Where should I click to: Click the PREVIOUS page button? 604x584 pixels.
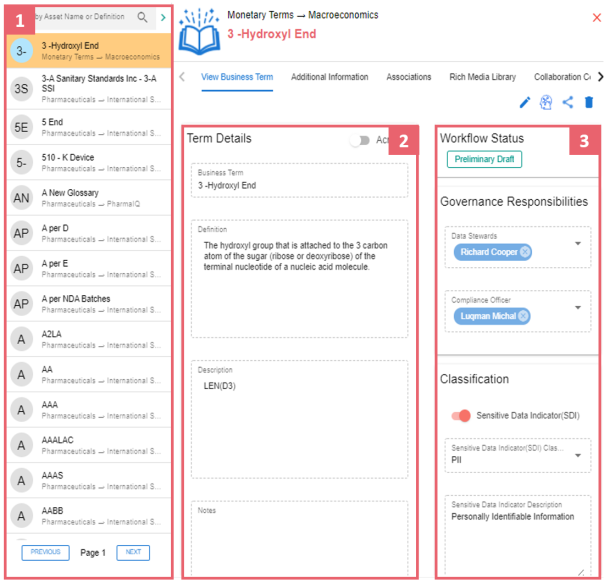tap(46, 552)
